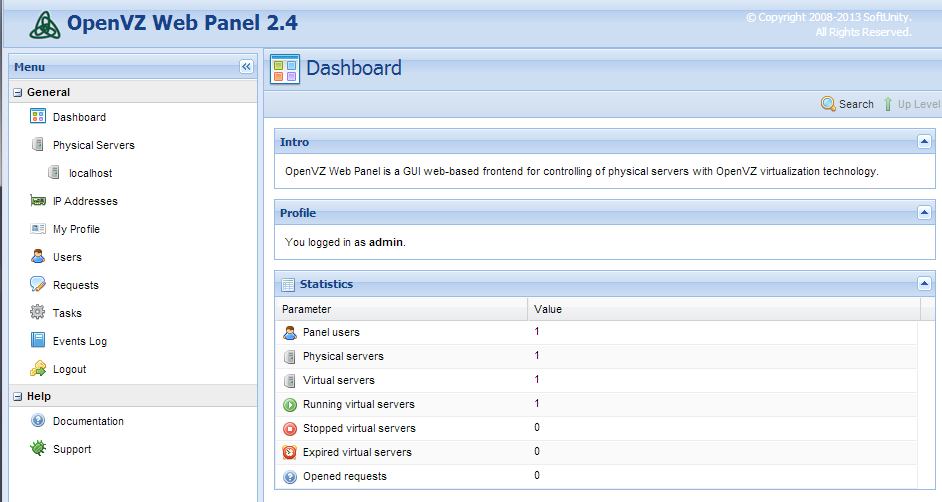The width and height of the screenshot is (942, 502).
Task: Click the Events Log book icon
Action: 38,340
